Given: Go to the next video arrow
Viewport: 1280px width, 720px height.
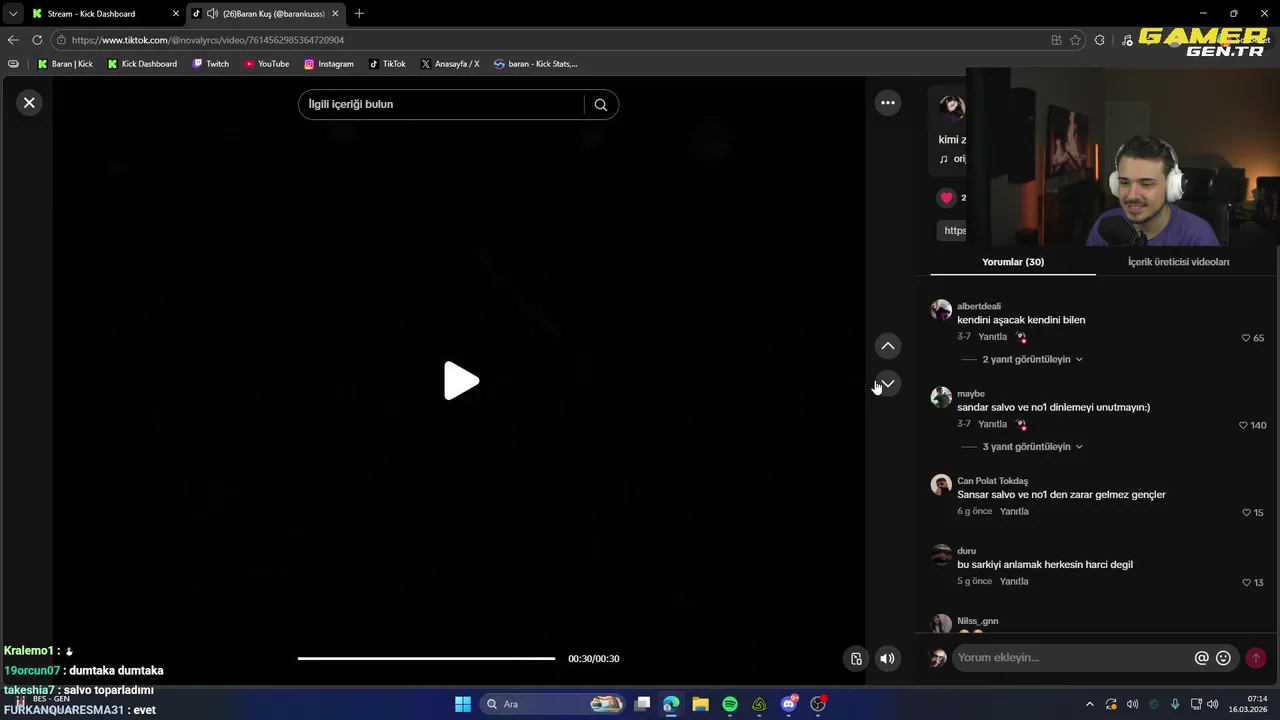Looking at the screenshot, I should click(888, 384).
